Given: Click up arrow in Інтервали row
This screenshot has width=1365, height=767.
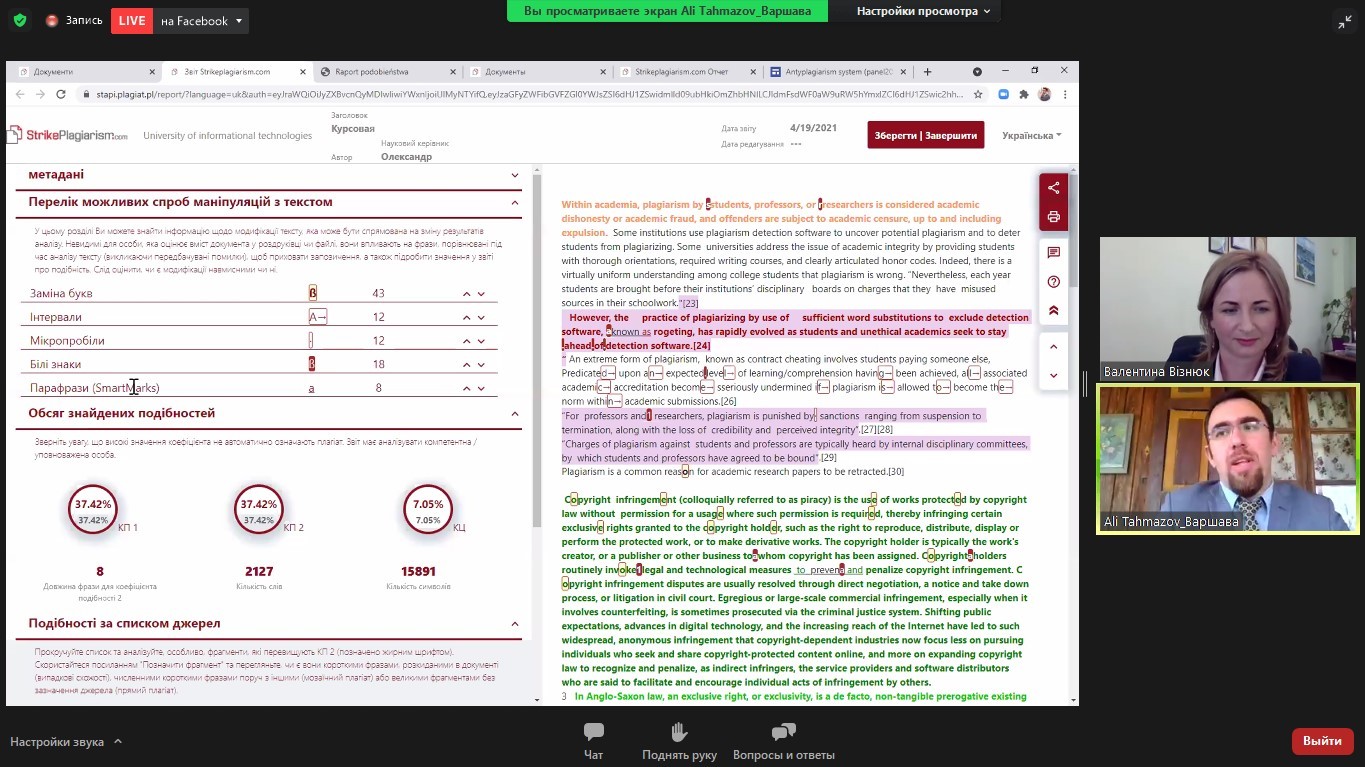Looking at the screenshot, I should (466, 317).
